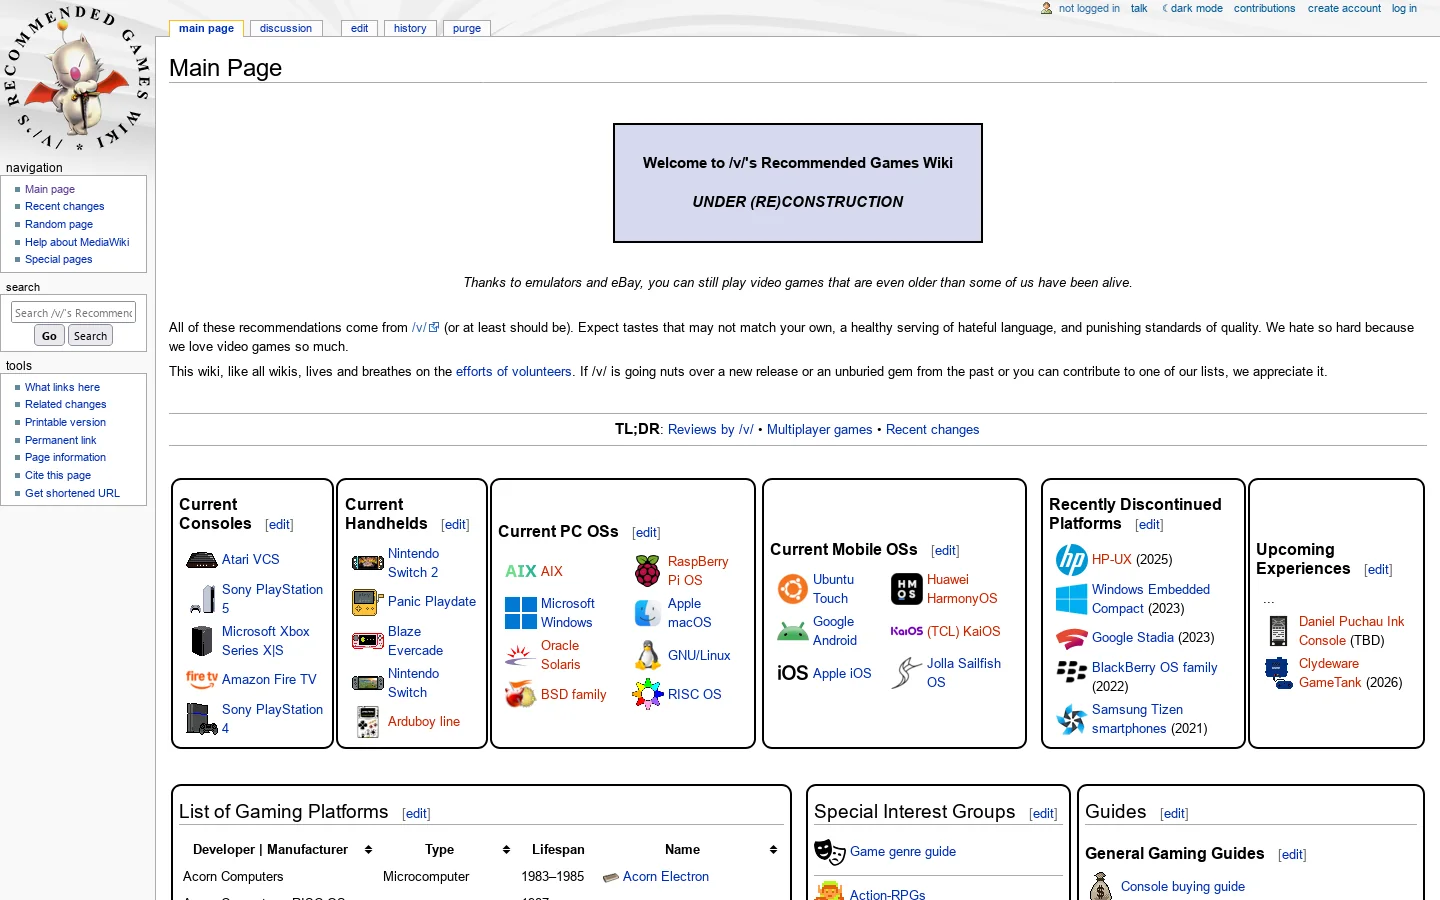
Task: Click the BlackBerry OS family logo icon
Action: coord(1072,672)
